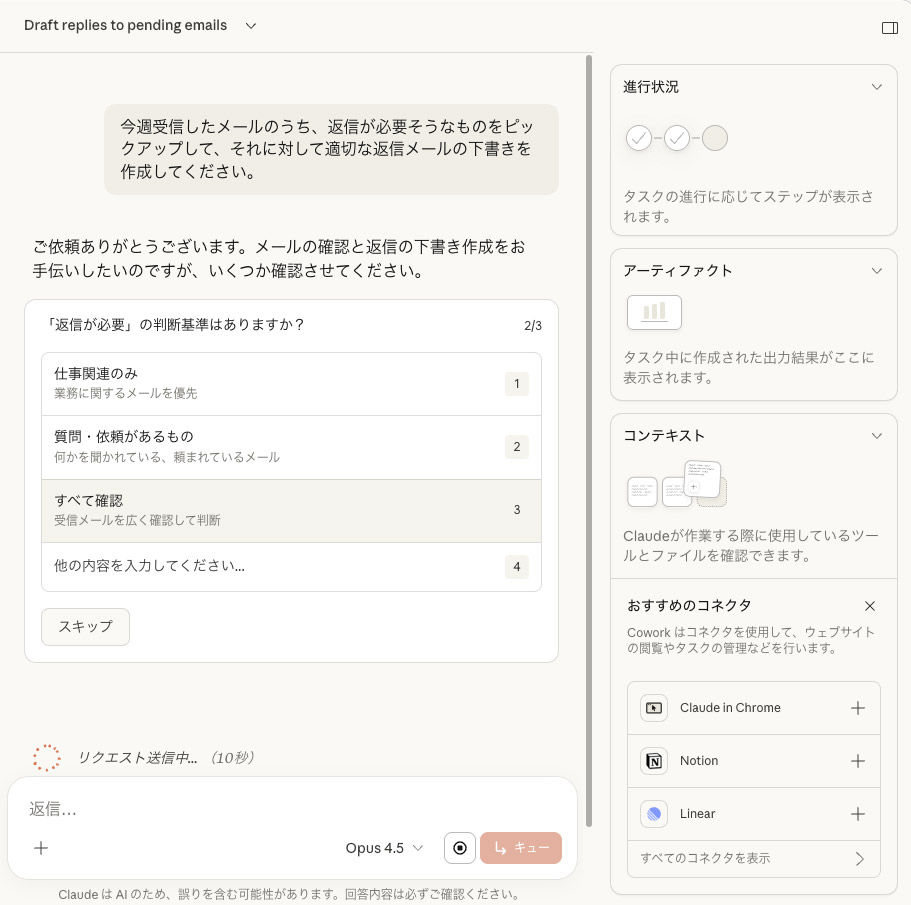Click the Claude in Chrome connector icon
This screenshot has width=911, height=905.
point(654,708)
